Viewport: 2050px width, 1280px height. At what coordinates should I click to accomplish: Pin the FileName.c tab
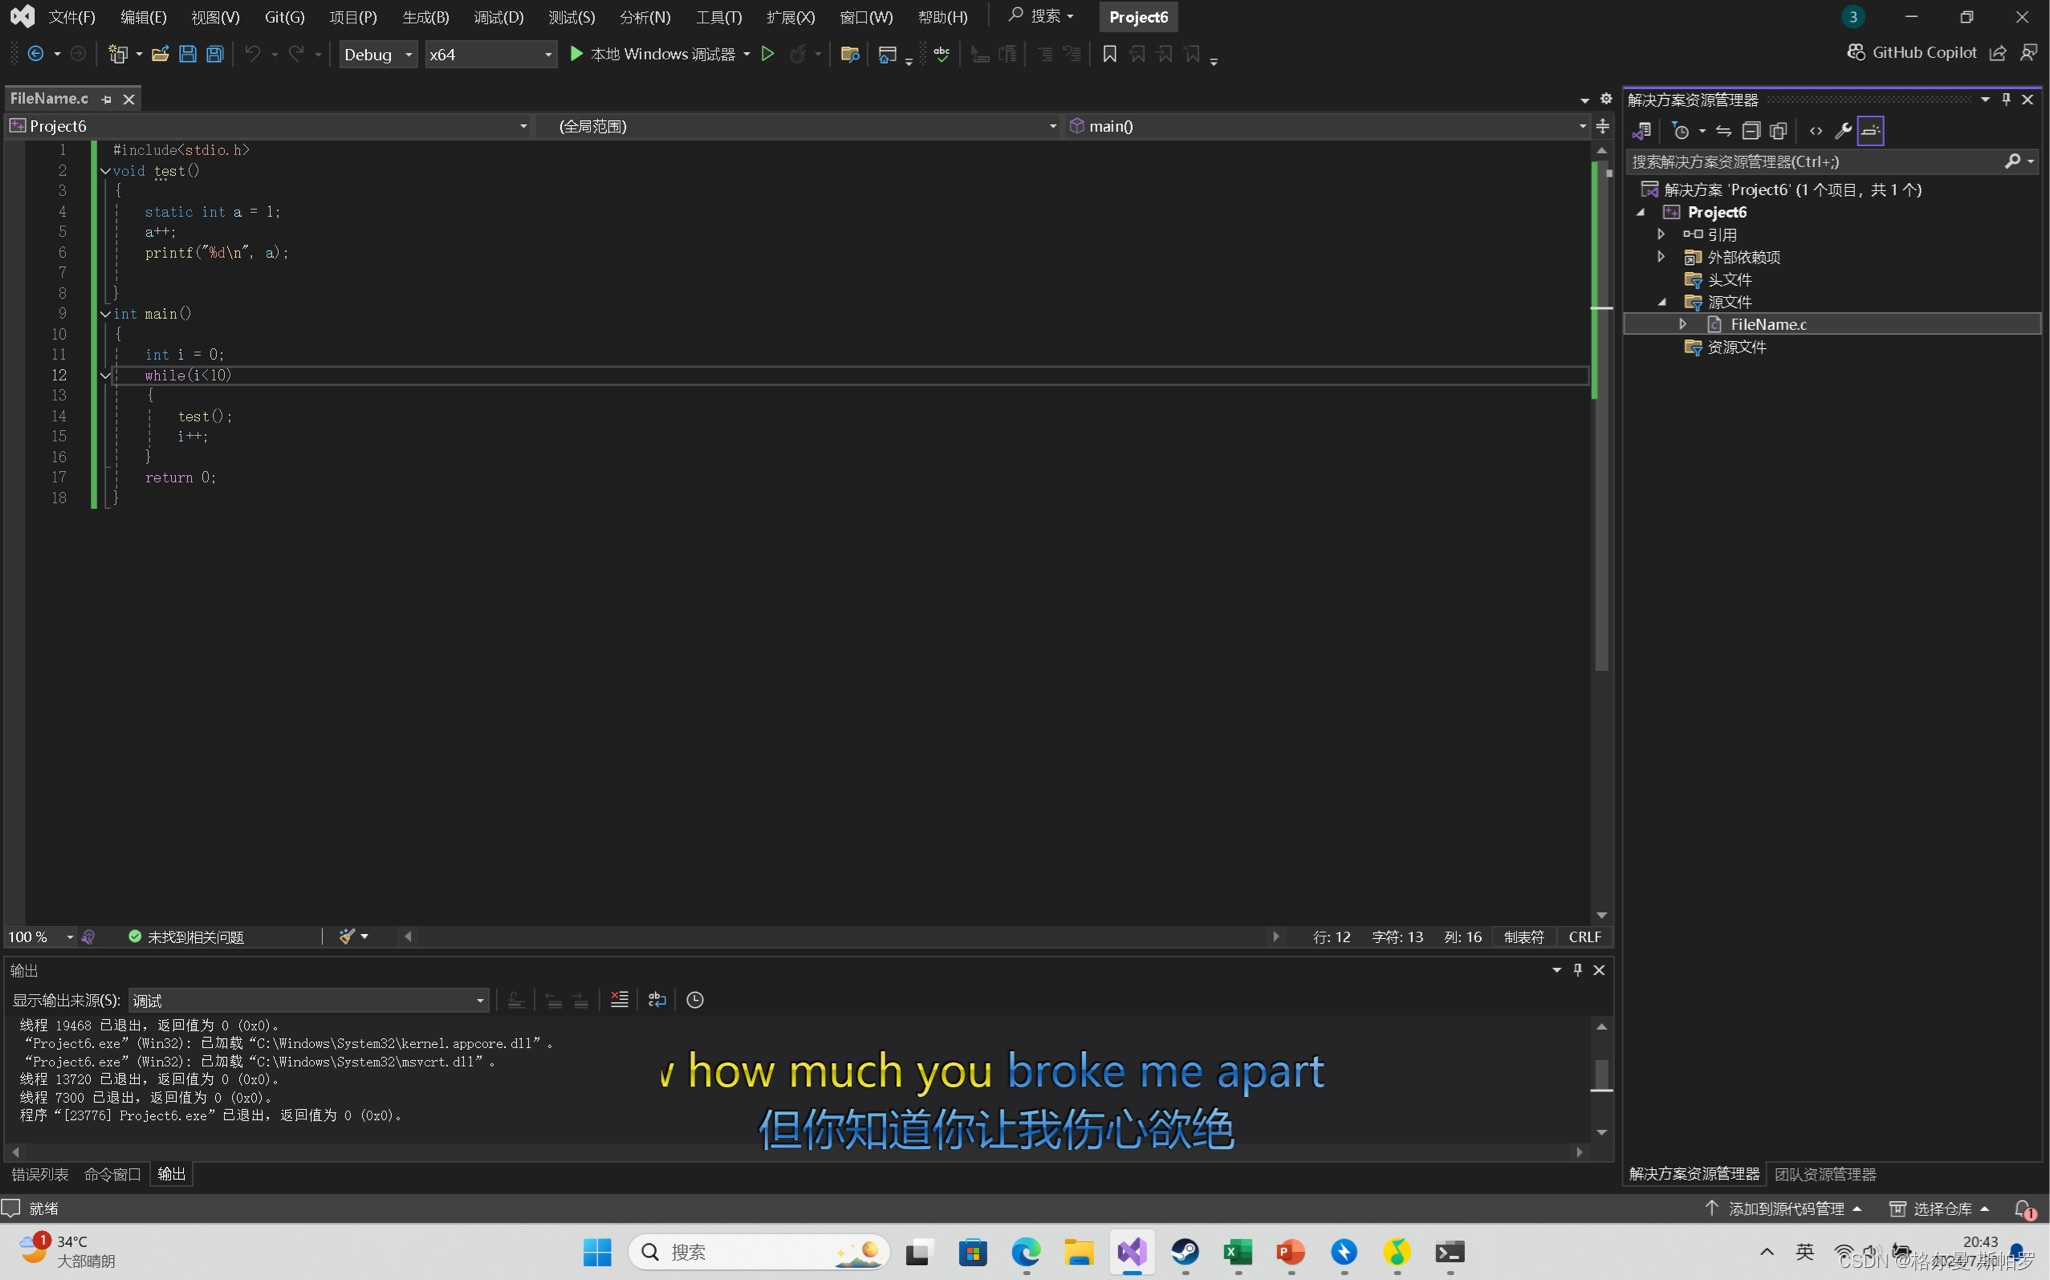point(107,99)
